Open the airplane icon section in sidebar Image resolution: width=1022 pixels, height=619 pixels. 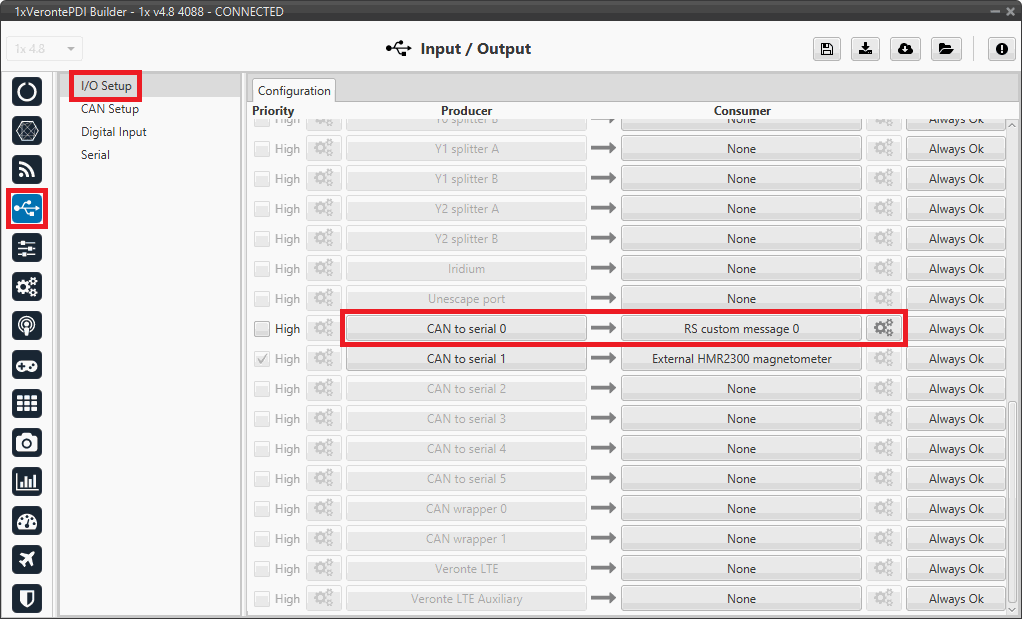click(x=27, y=559)
